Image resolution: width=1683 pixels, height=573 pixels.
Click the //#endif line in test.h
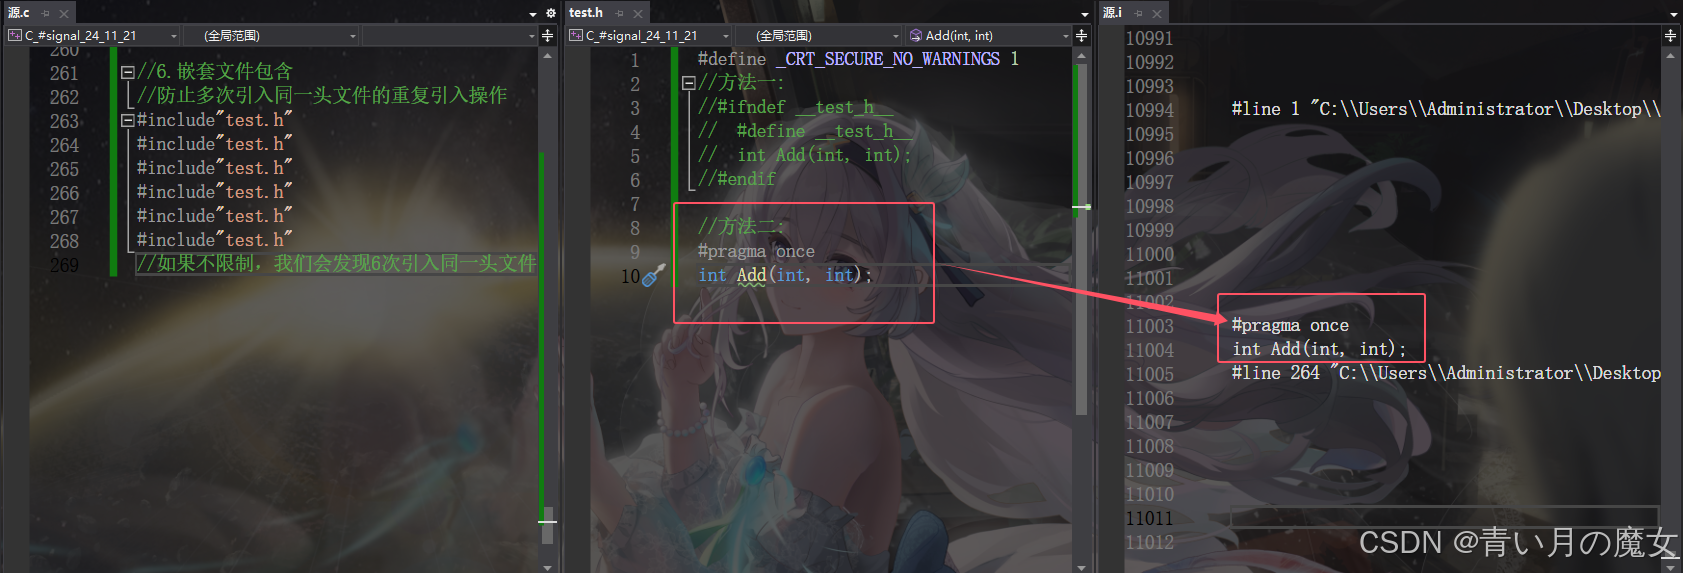tap(737, 179)
